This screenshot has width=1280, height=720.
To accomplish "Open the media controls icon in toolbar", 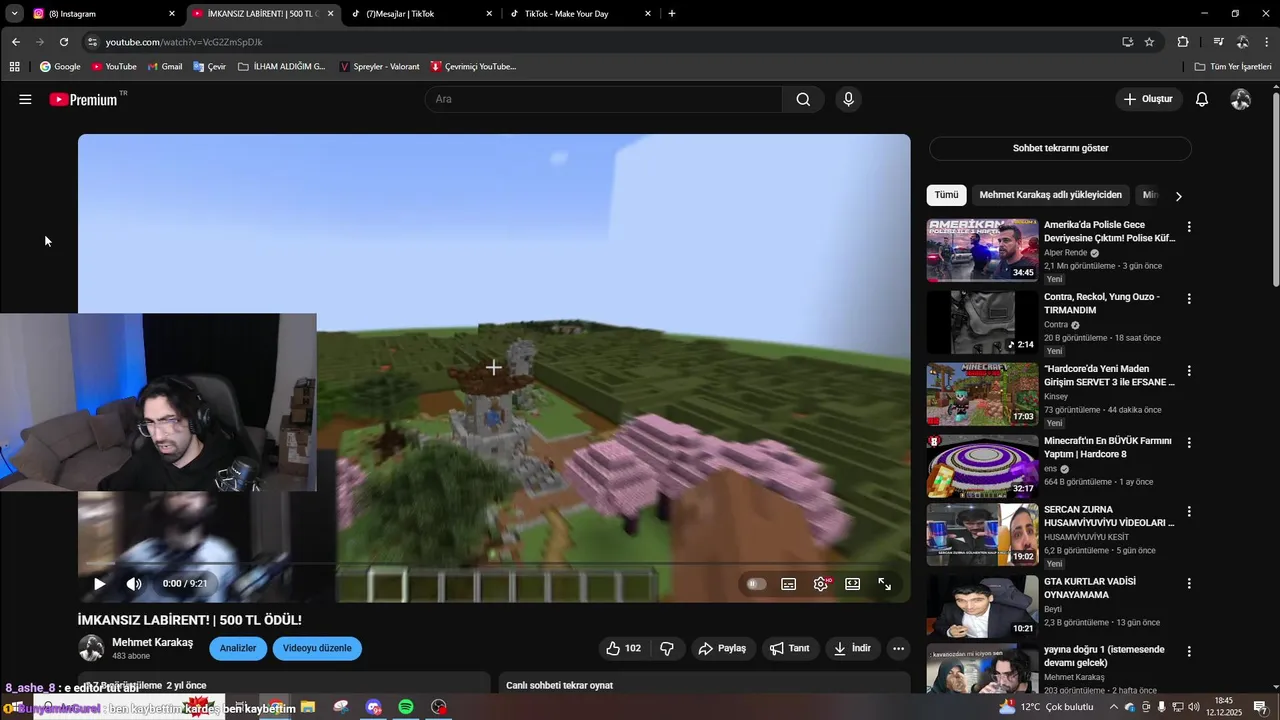I will (x=1218, y=42).
